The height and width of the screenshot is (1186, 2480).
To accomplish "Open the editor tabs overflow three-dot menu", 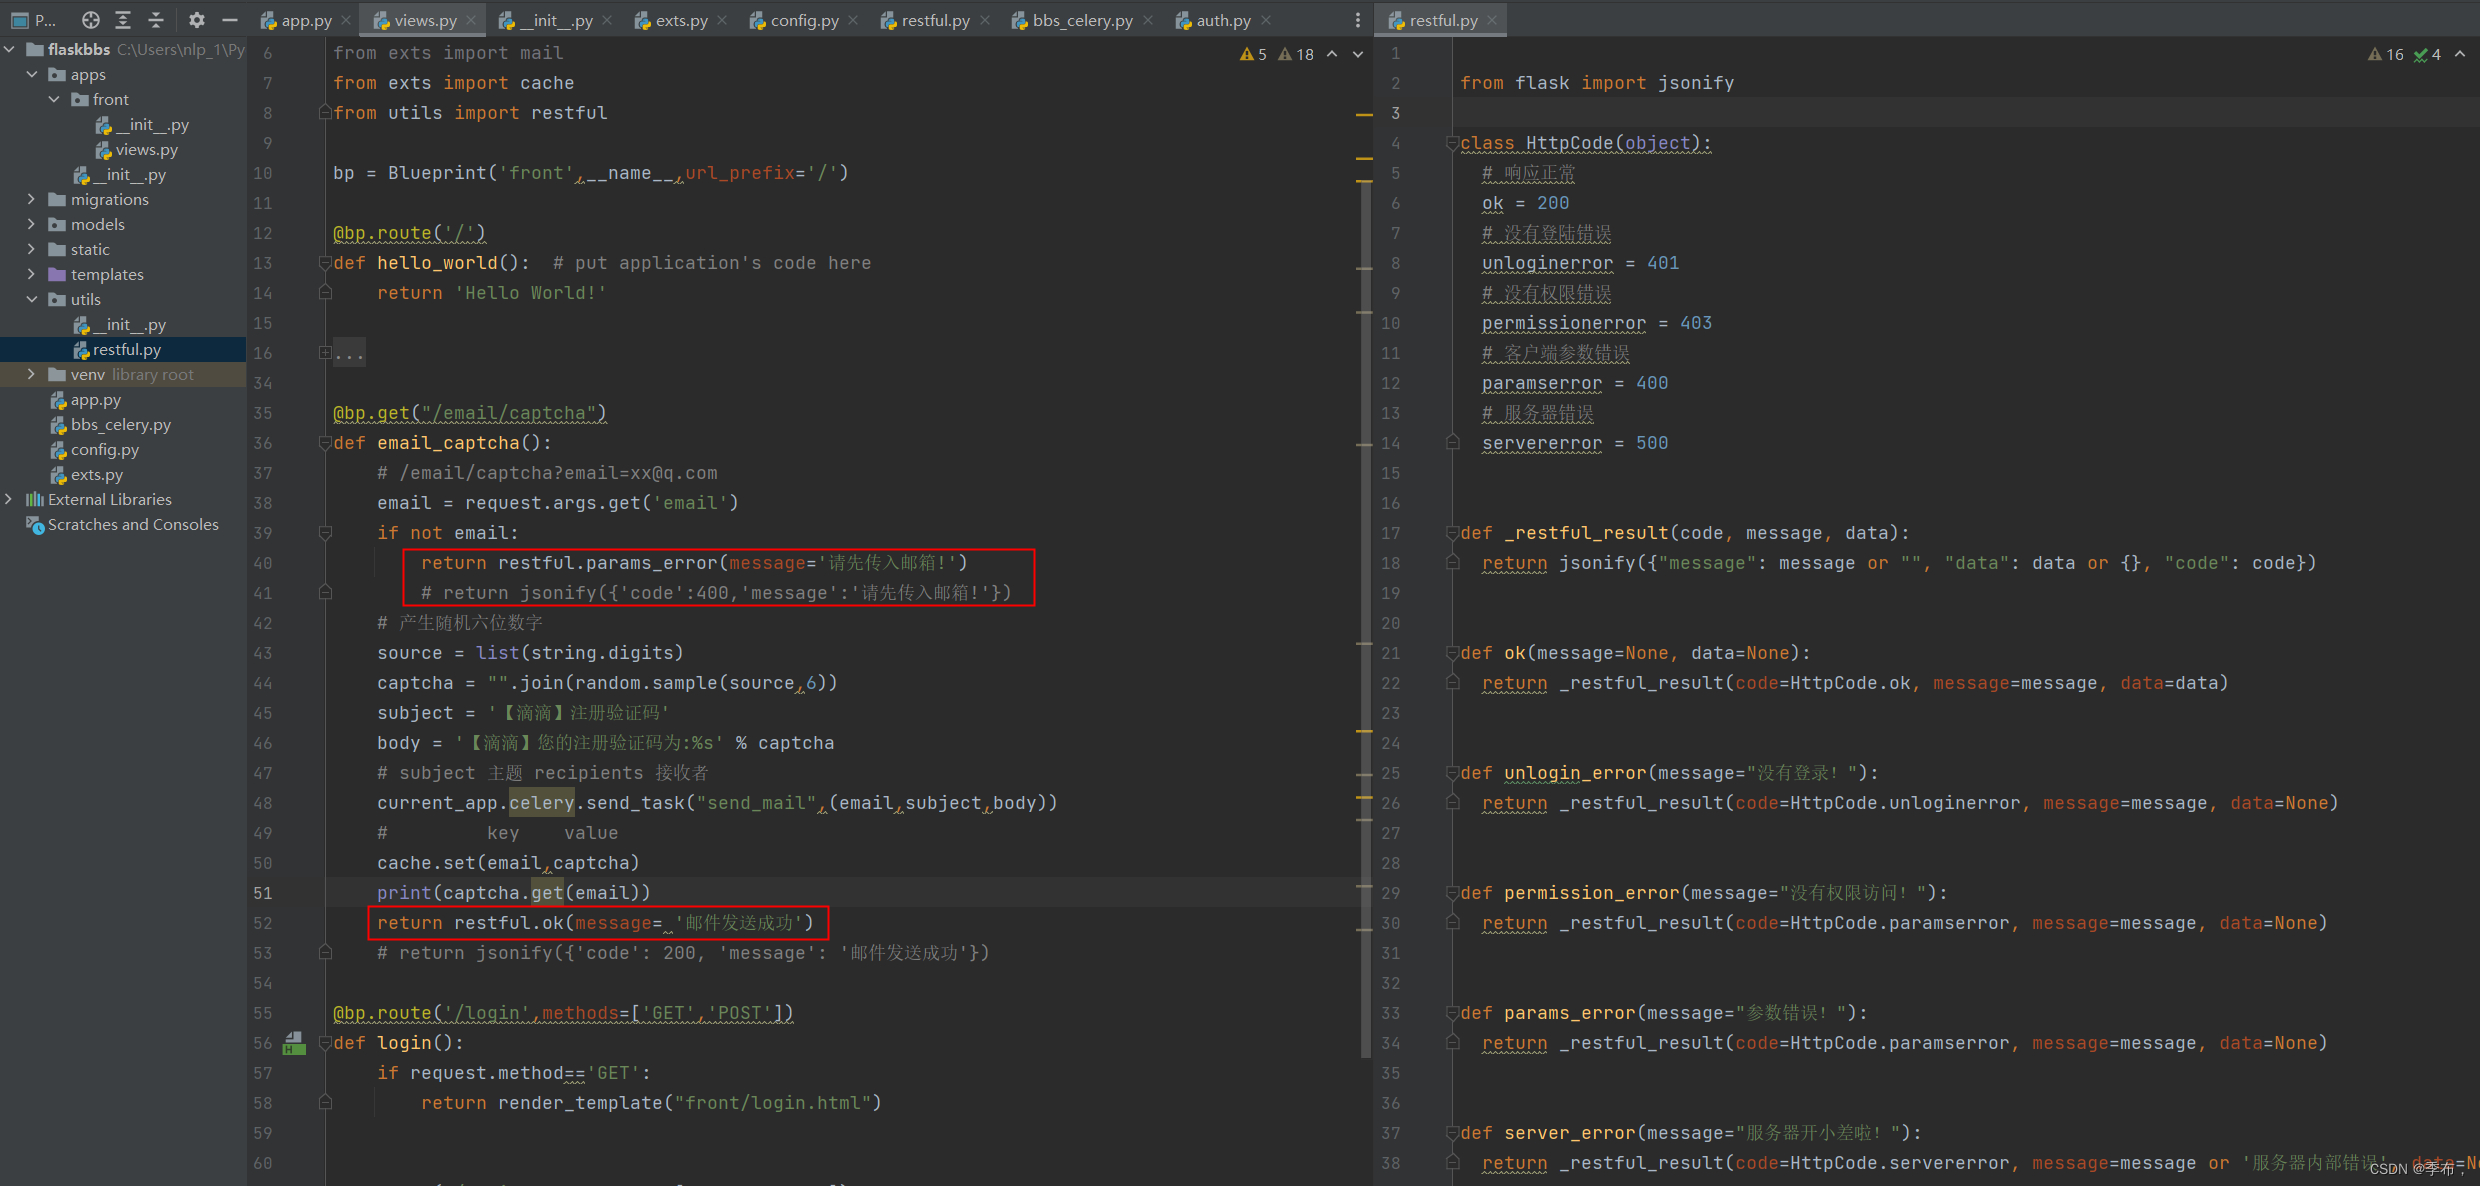I will coord(1357,20).
